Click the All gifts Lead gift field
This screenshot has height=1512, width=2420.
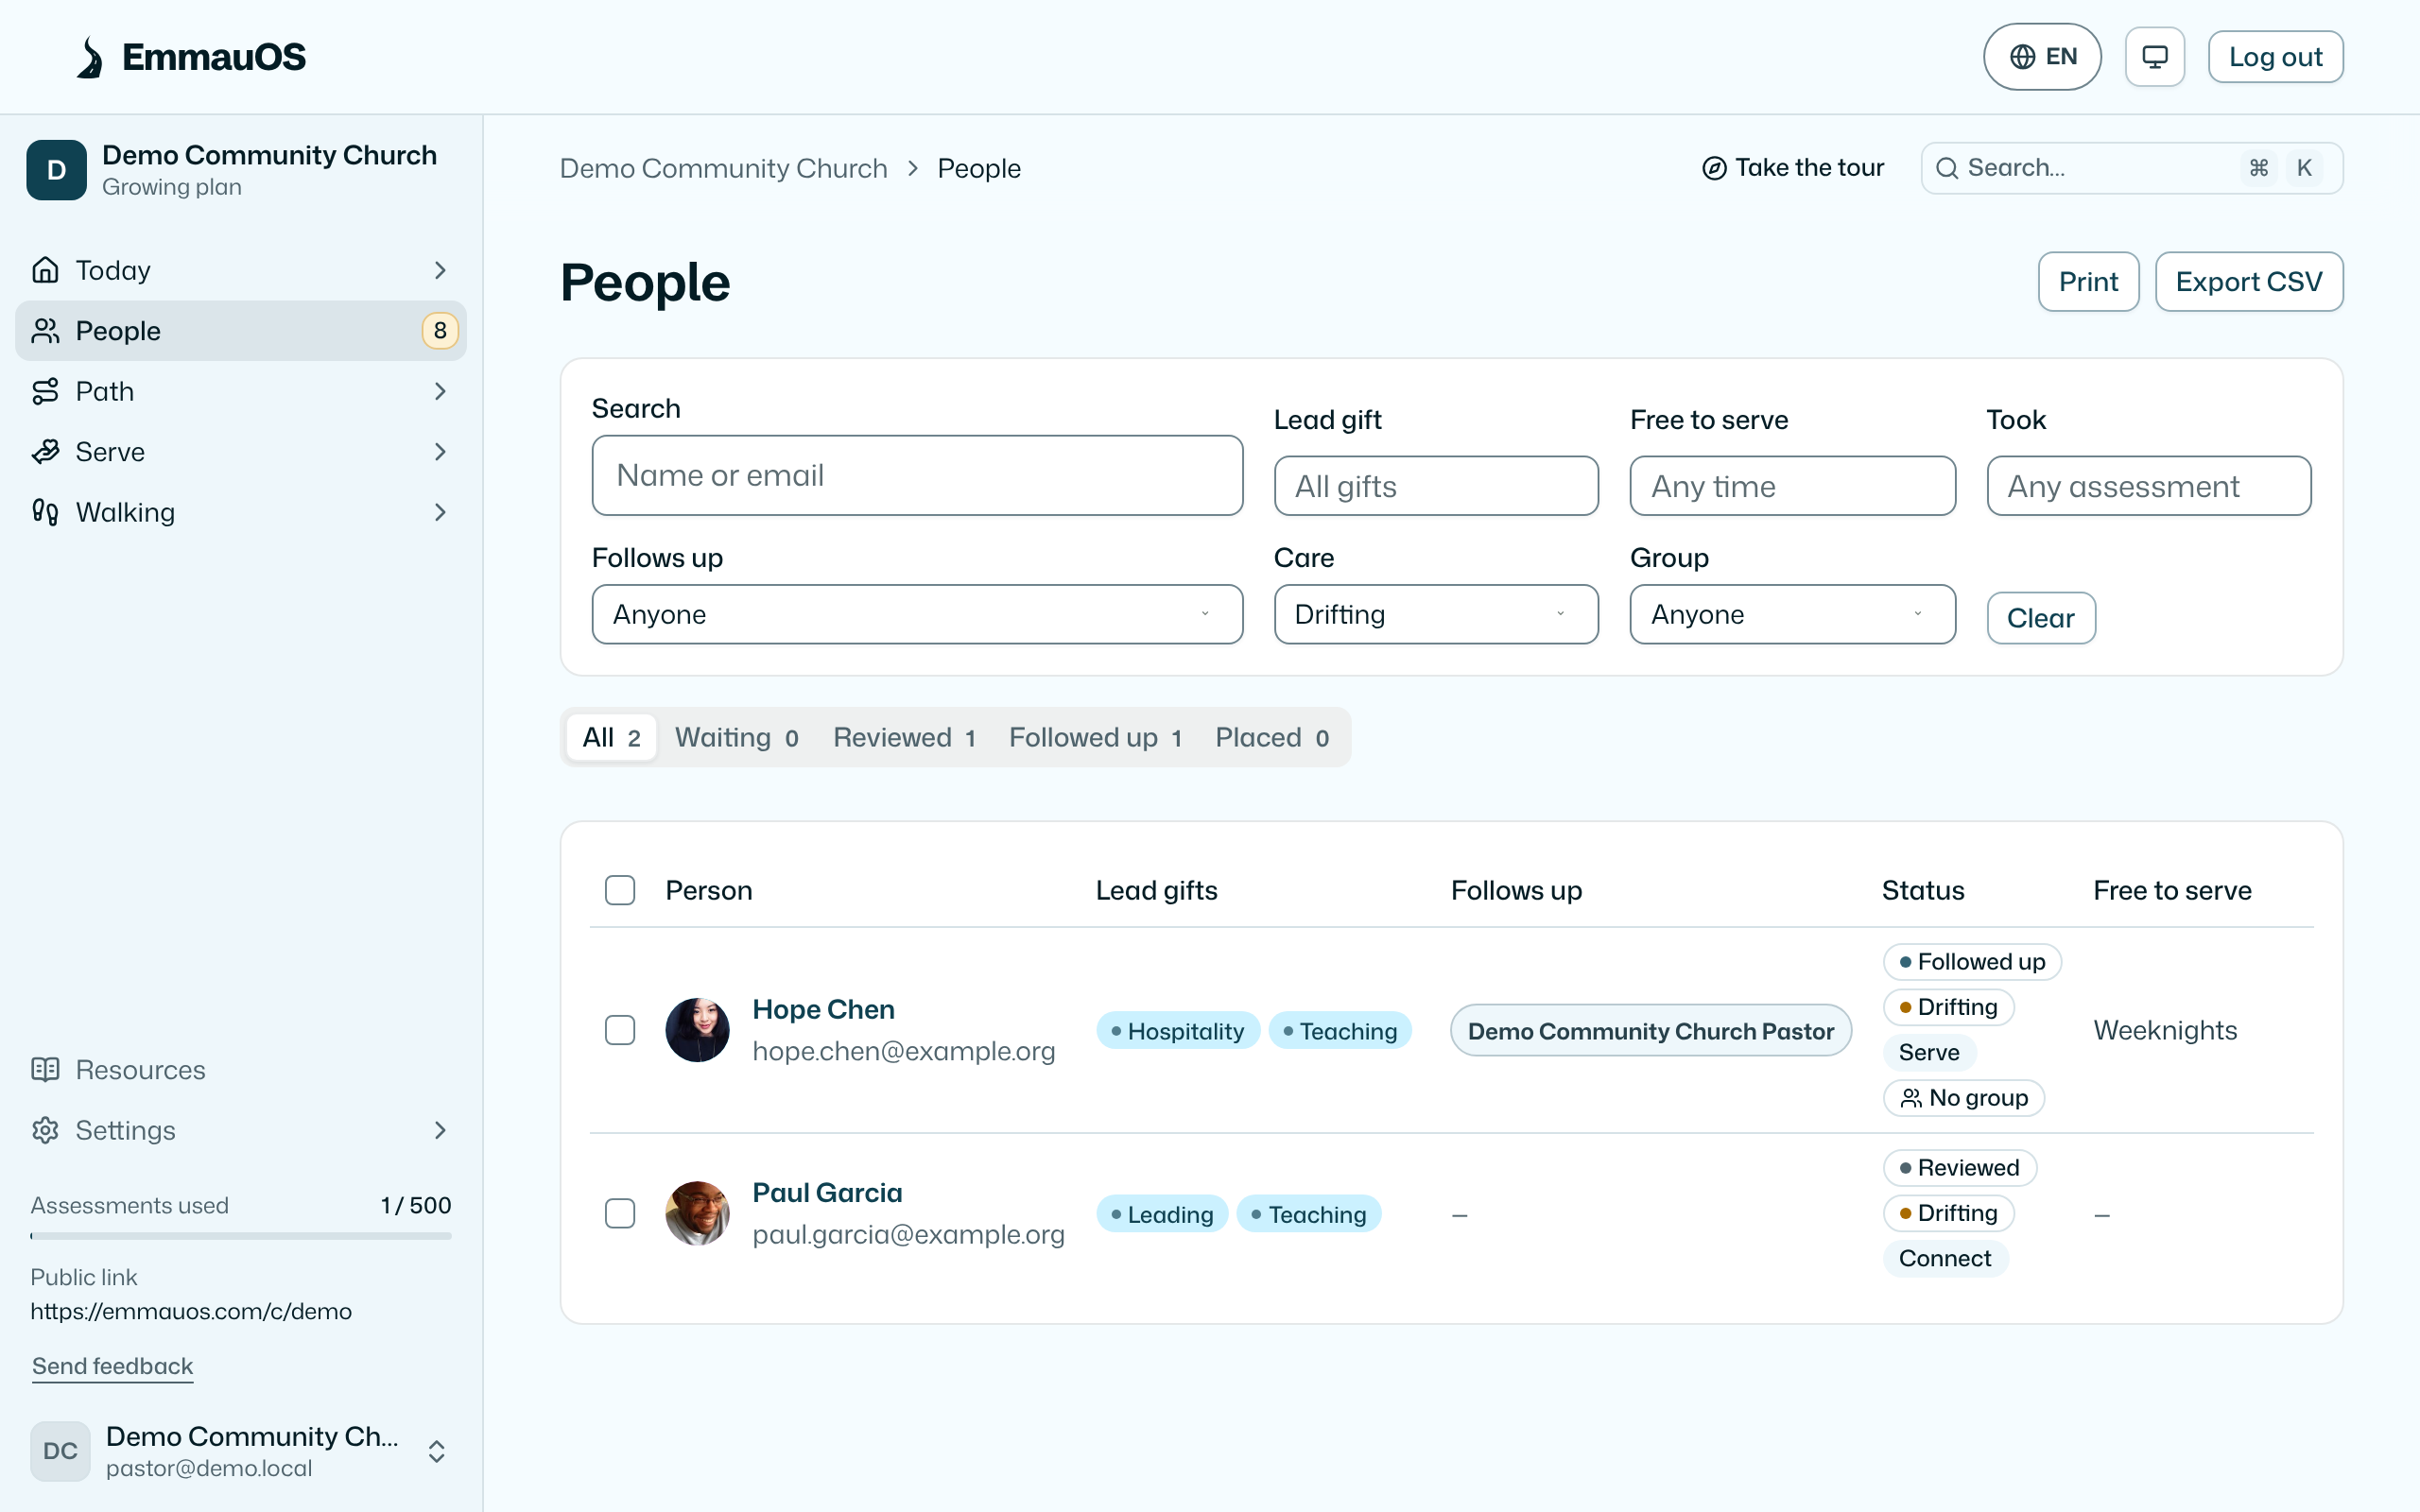1436,486
